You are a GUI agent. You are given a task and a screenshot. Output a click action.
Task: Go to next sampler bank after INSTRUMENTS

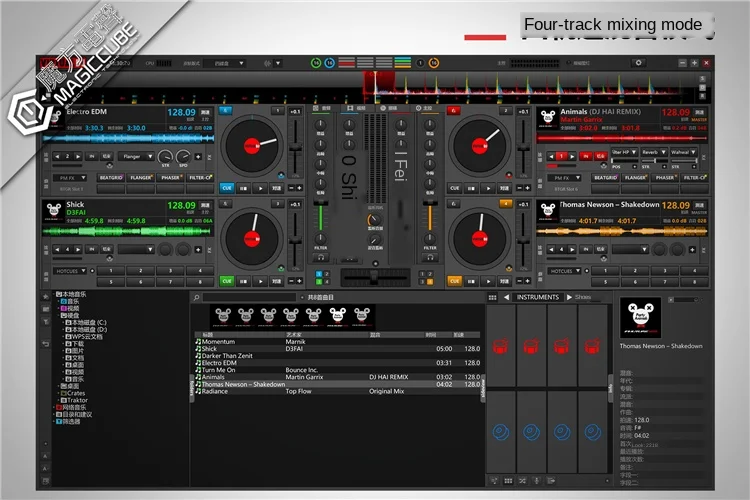point(569,297)
